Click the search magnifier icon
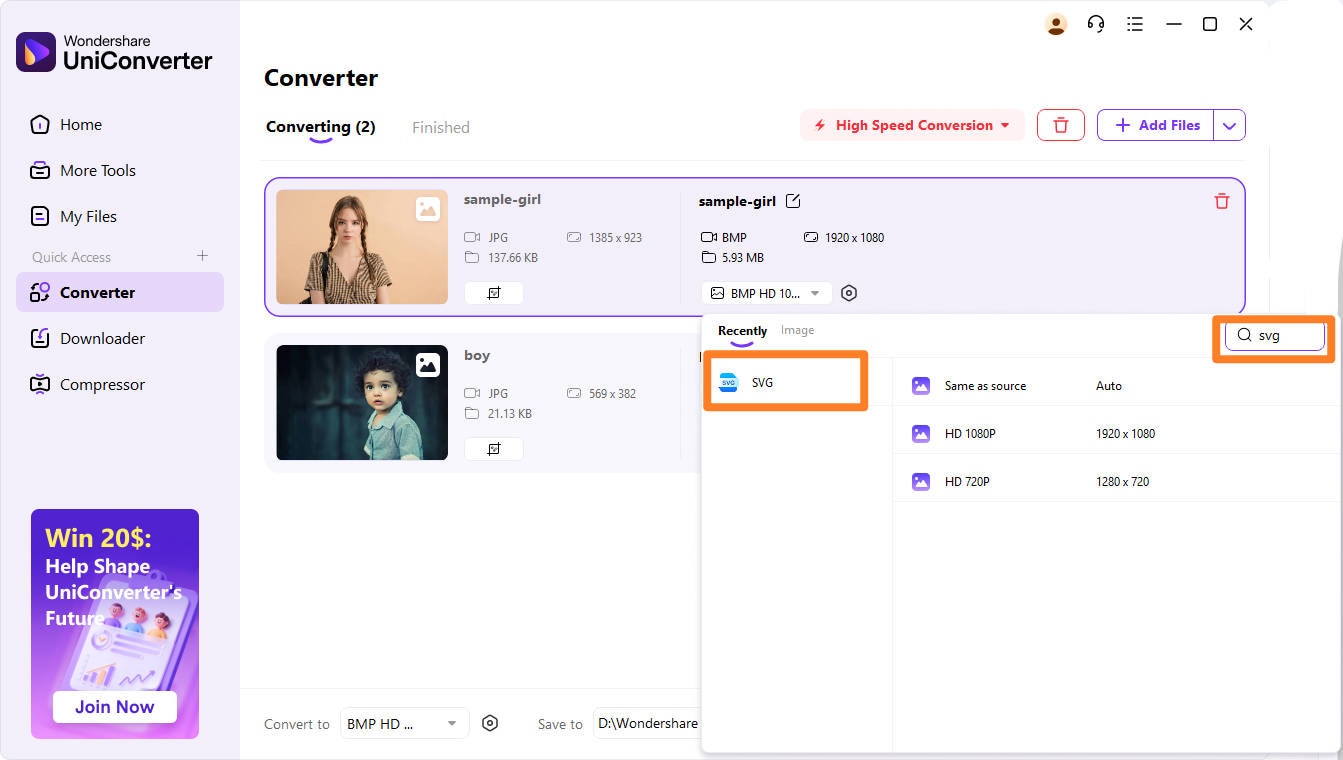 click(x=1244, y=335)
